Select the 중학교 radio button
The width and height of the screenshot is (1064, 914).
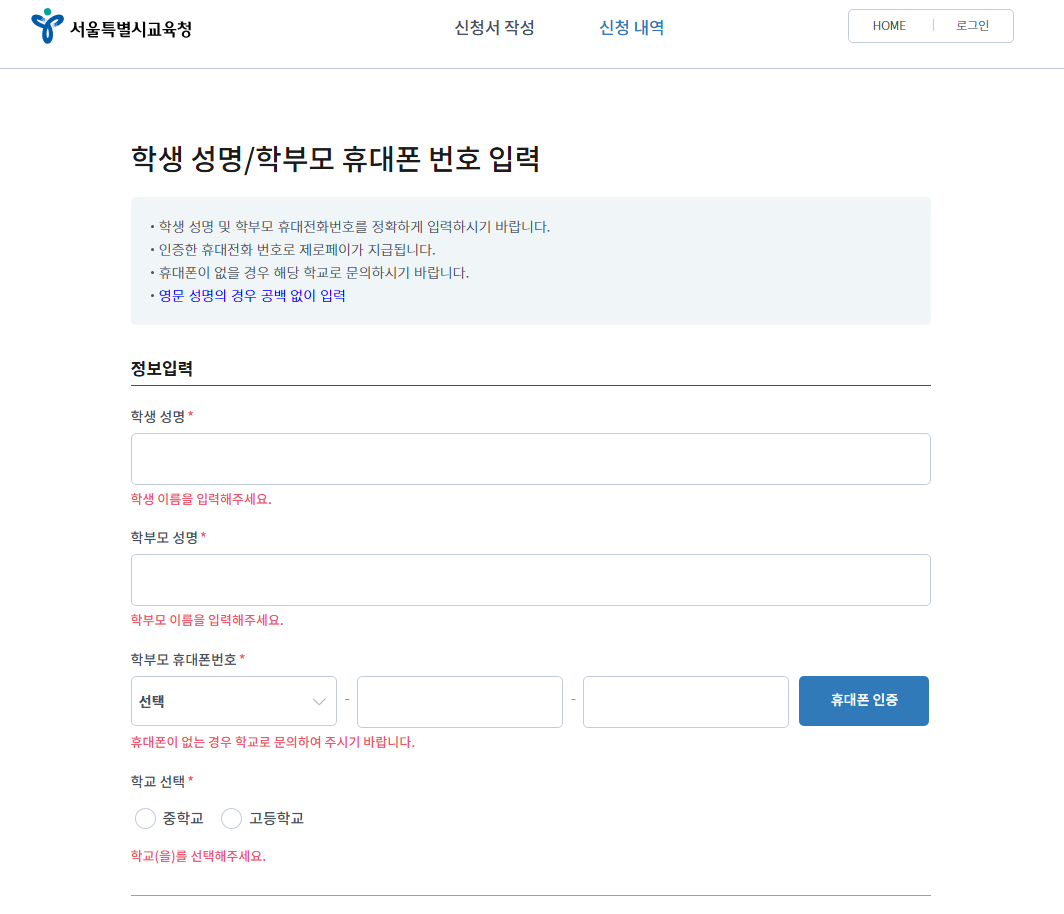[145, 818]
